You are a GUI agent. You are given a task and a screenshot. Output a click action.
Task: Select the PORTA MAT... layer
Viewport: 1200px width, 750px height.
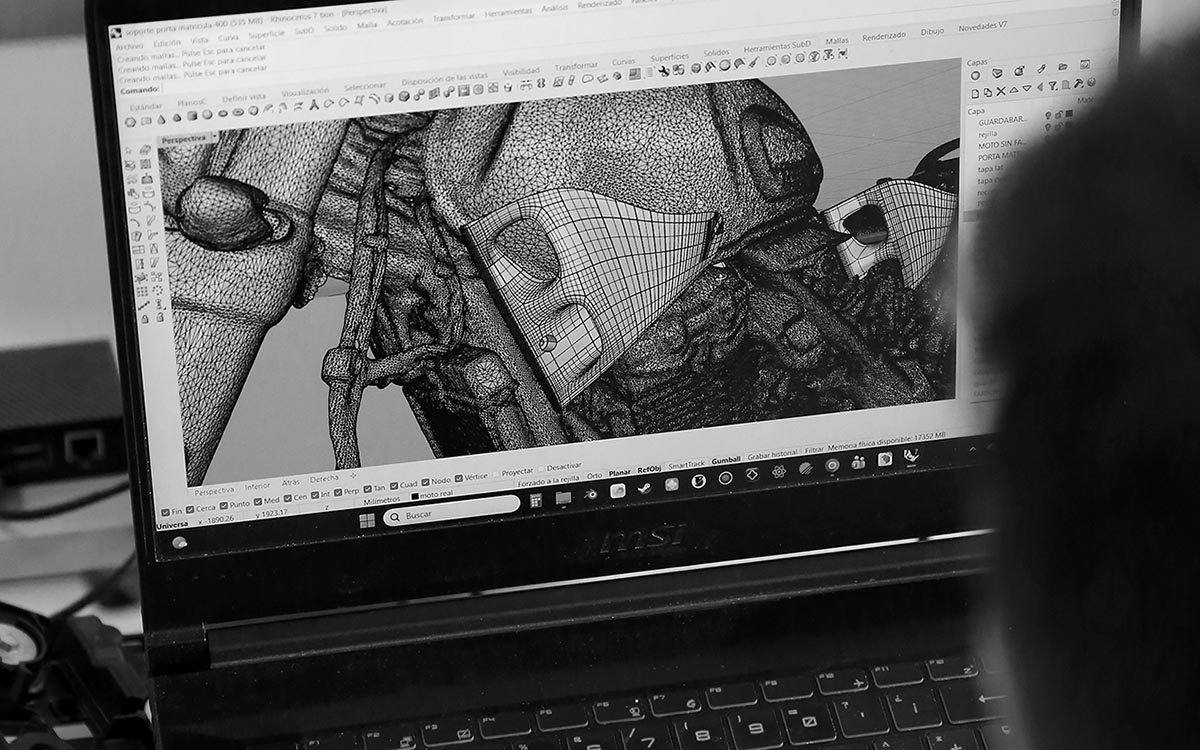coord(998,157)
